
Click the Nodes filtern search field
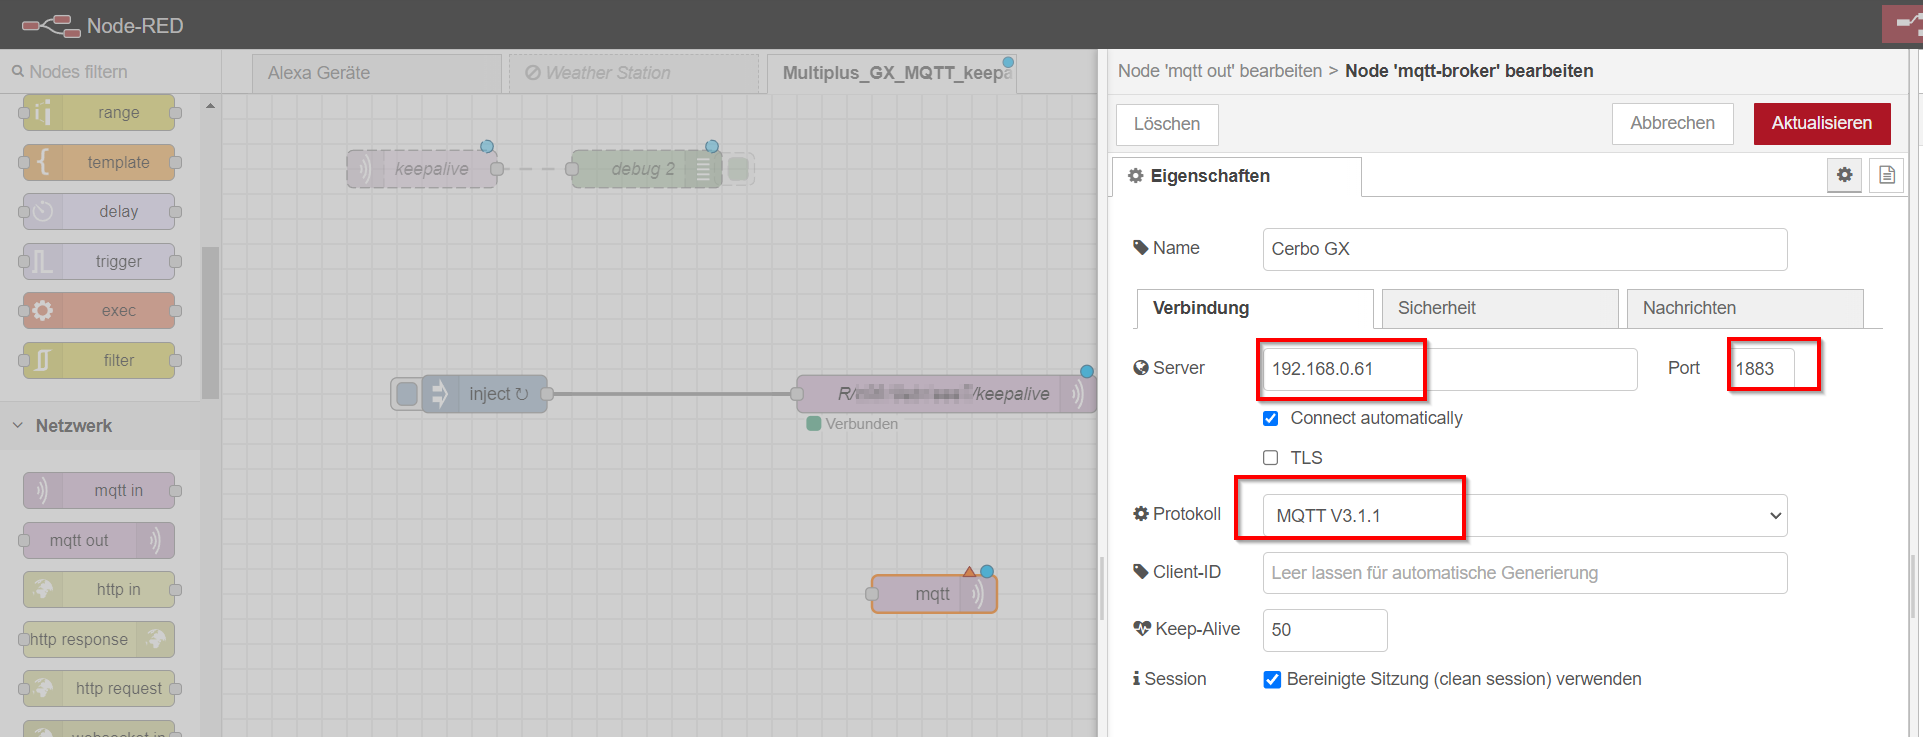coord(110,72)
